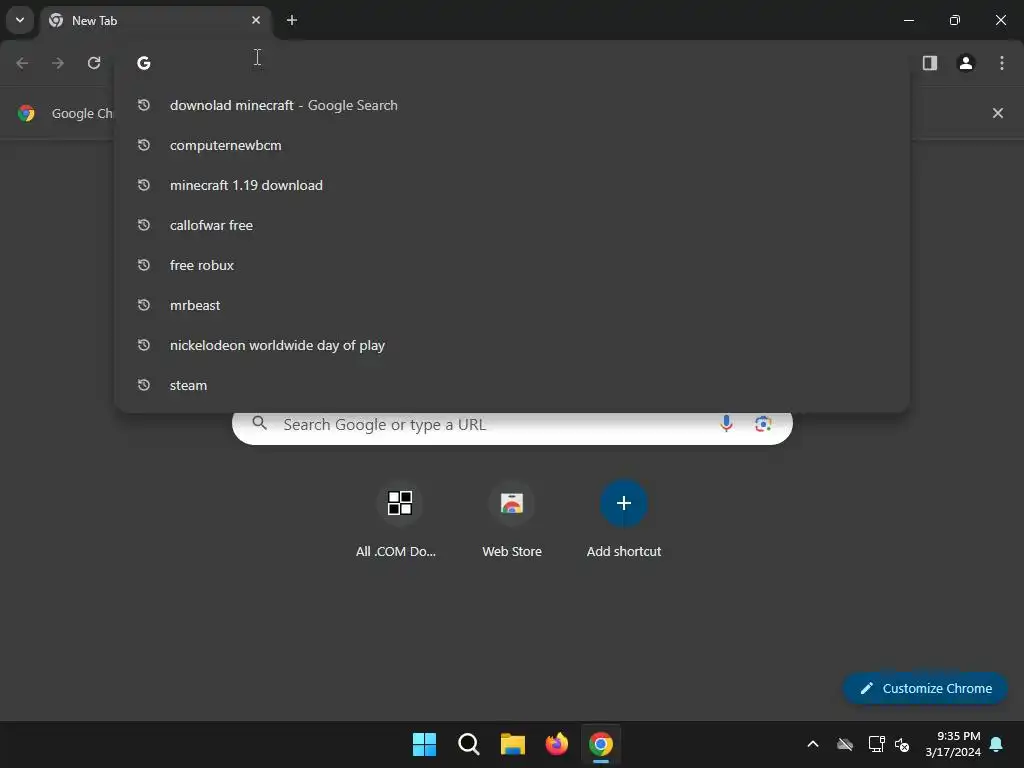Click the back navigation arrow
The height and width of the screenshot is (768, 1024).
(x=22, y=63)
